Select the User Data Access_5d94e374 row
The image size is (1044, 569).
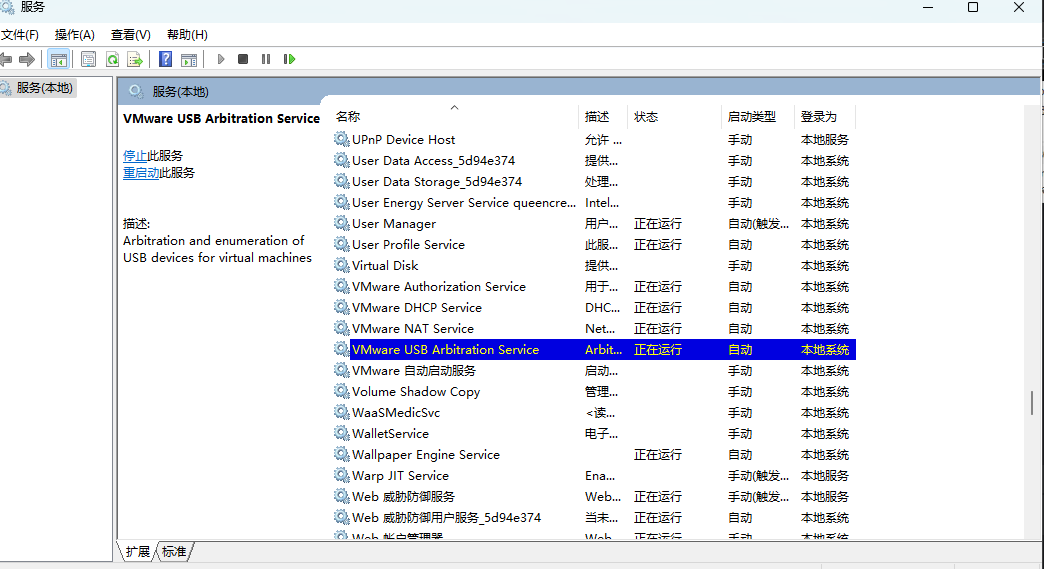[594, 160]
